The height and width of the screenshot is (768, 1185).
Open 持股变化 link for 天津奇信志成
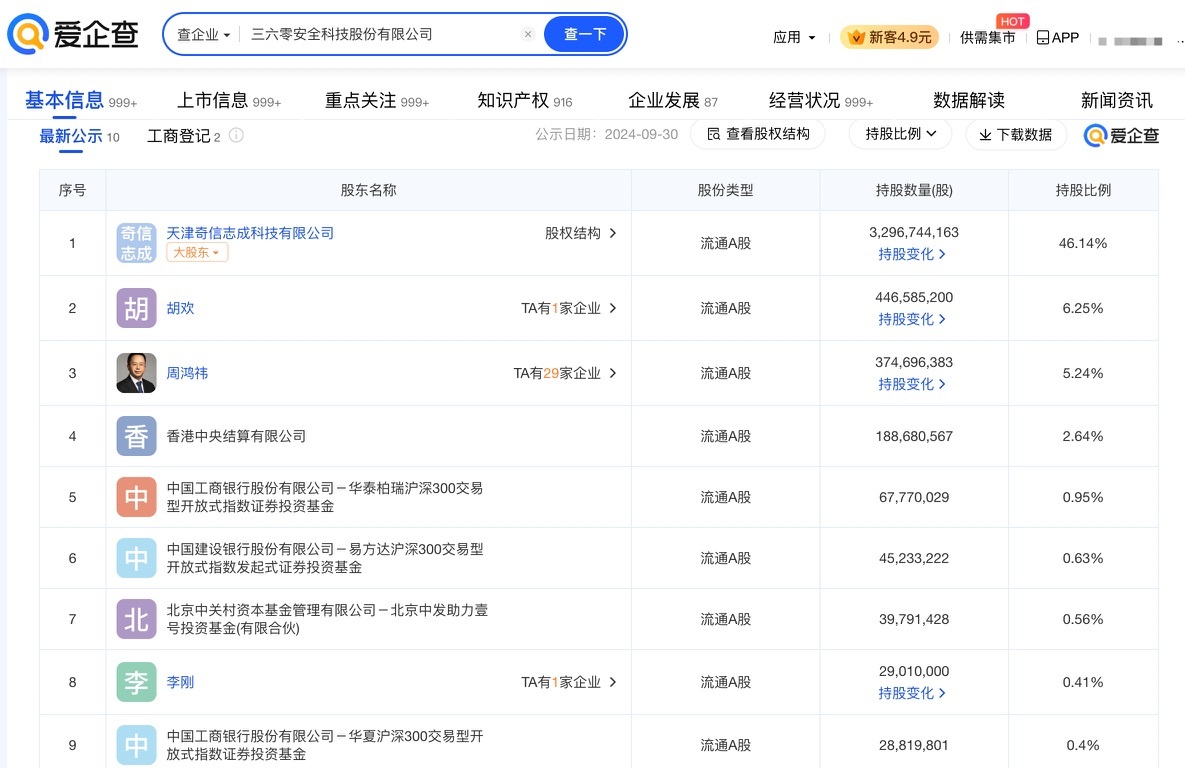(x=913, y=254)
